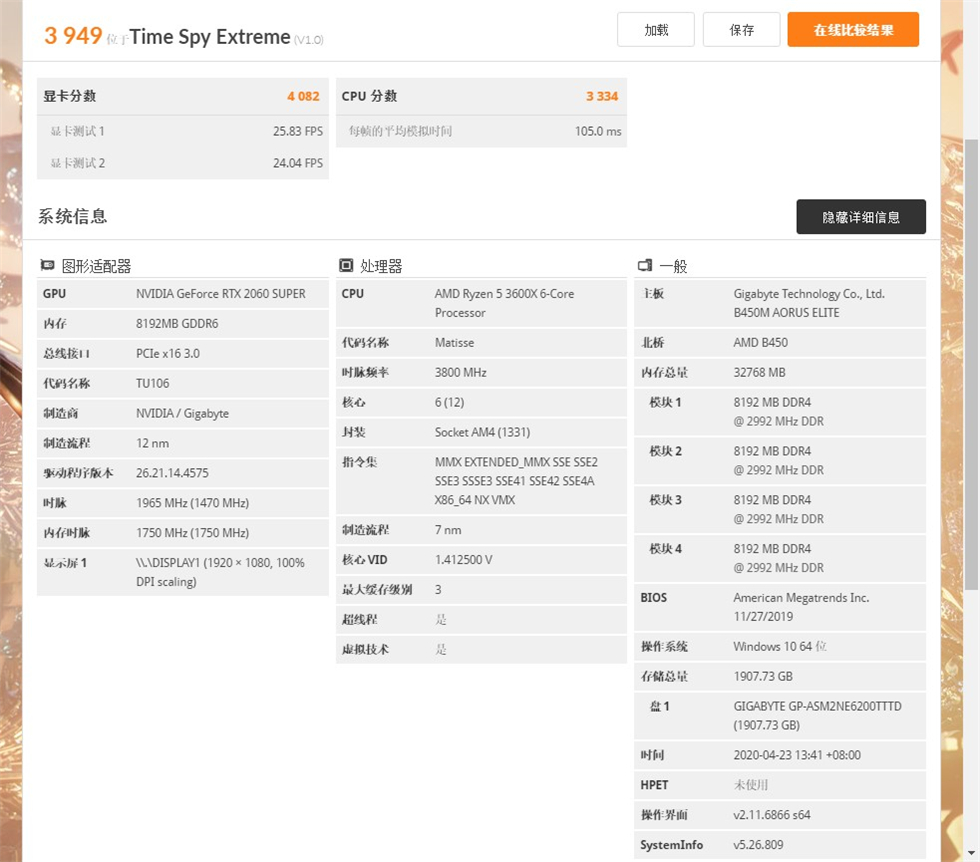Screen dimensions: 980x862
Task: Select driver version 26.21.14.4575
Action: pos(172,473)
